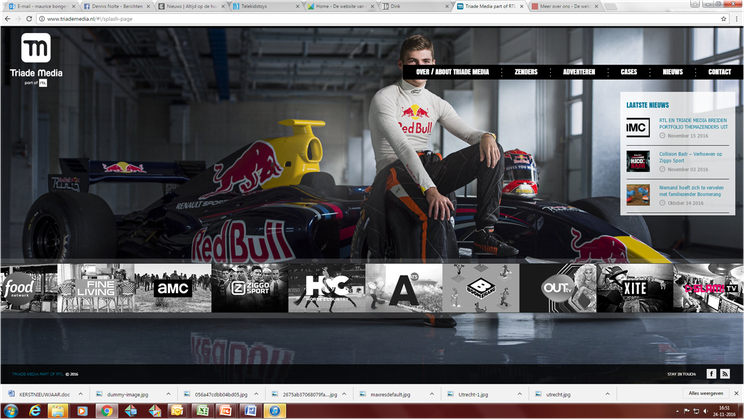Open the Contact menu item
This screenshot has width=744, height=419.
pos(719,72)
